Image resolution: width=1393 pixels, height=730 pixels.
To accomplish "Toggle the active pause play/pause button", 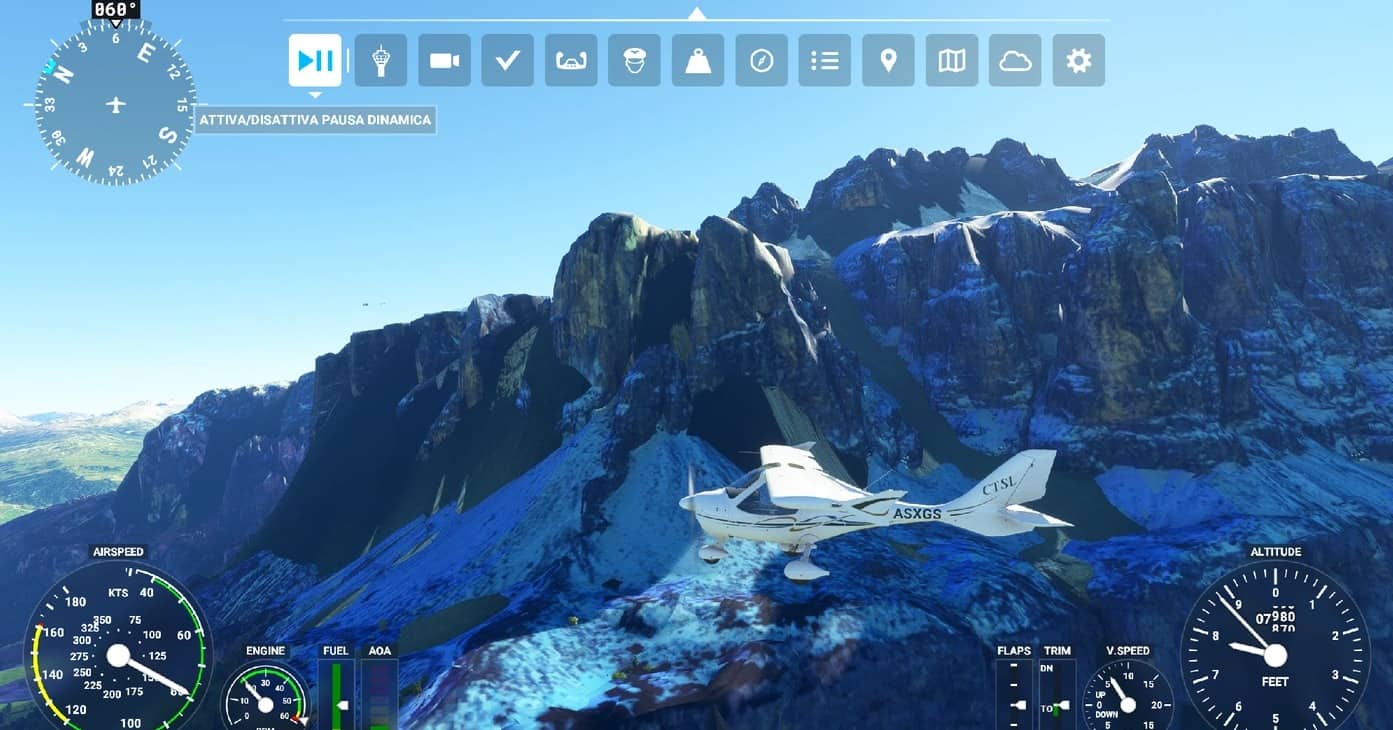I will [315, 60].
